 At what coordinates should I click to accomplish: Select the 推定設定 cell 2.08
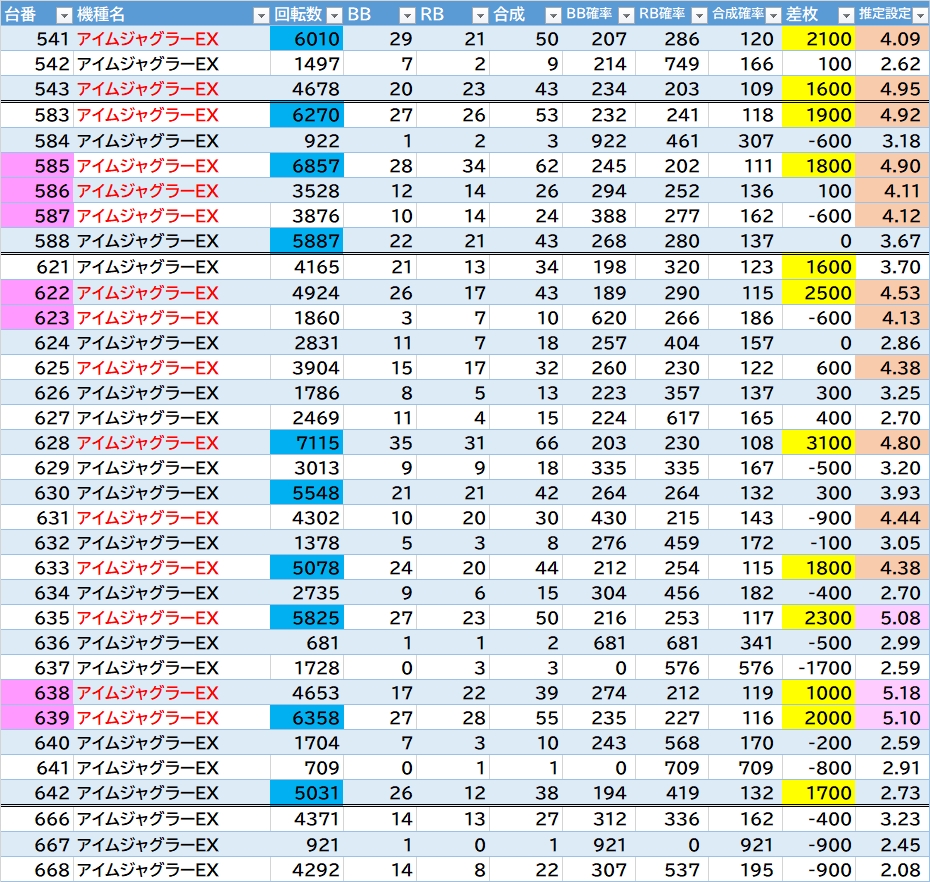[x=892, y=870]
